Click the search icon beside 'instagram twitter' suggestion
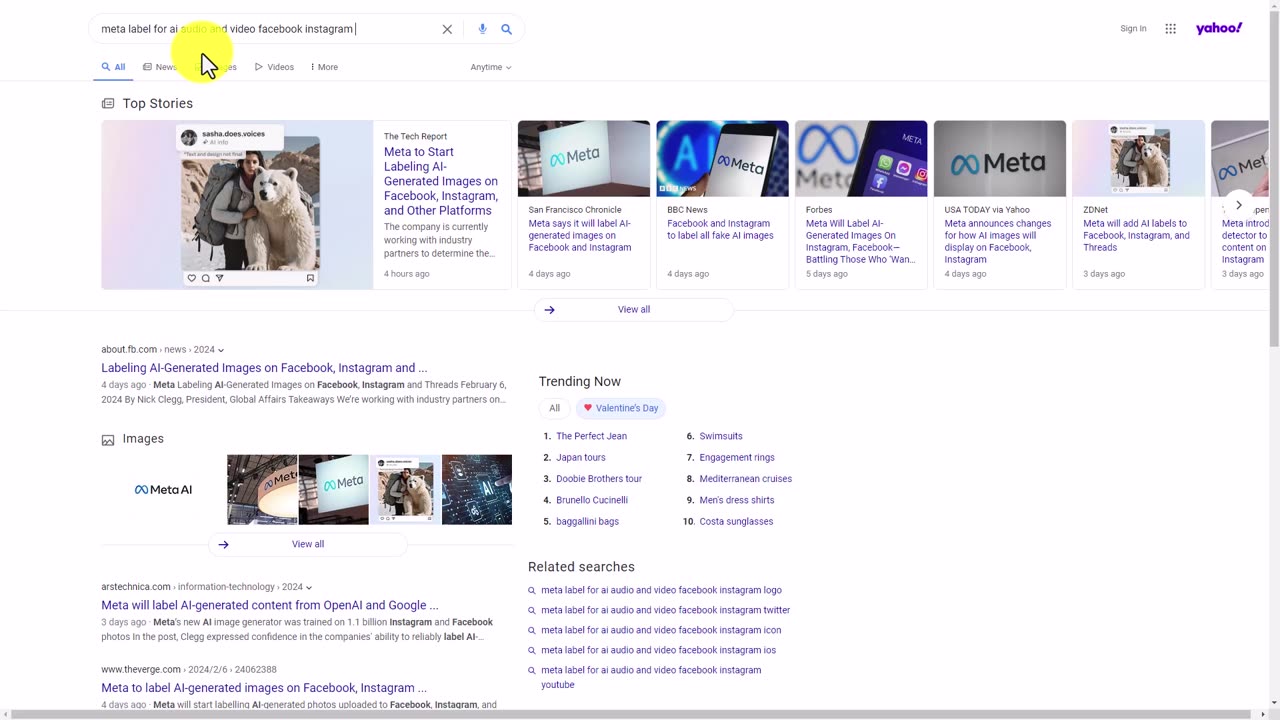The width and height of the screenshot is (1280, 720). tap(532, 611)
